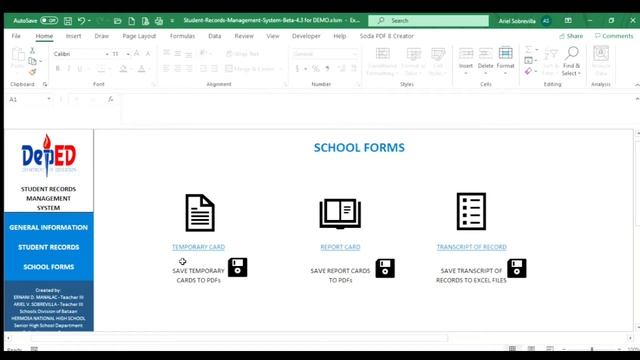The width and height of the screenshot is (640, 360).
Task: Expand the formula bar chevron
Action: tap(637, 99)
